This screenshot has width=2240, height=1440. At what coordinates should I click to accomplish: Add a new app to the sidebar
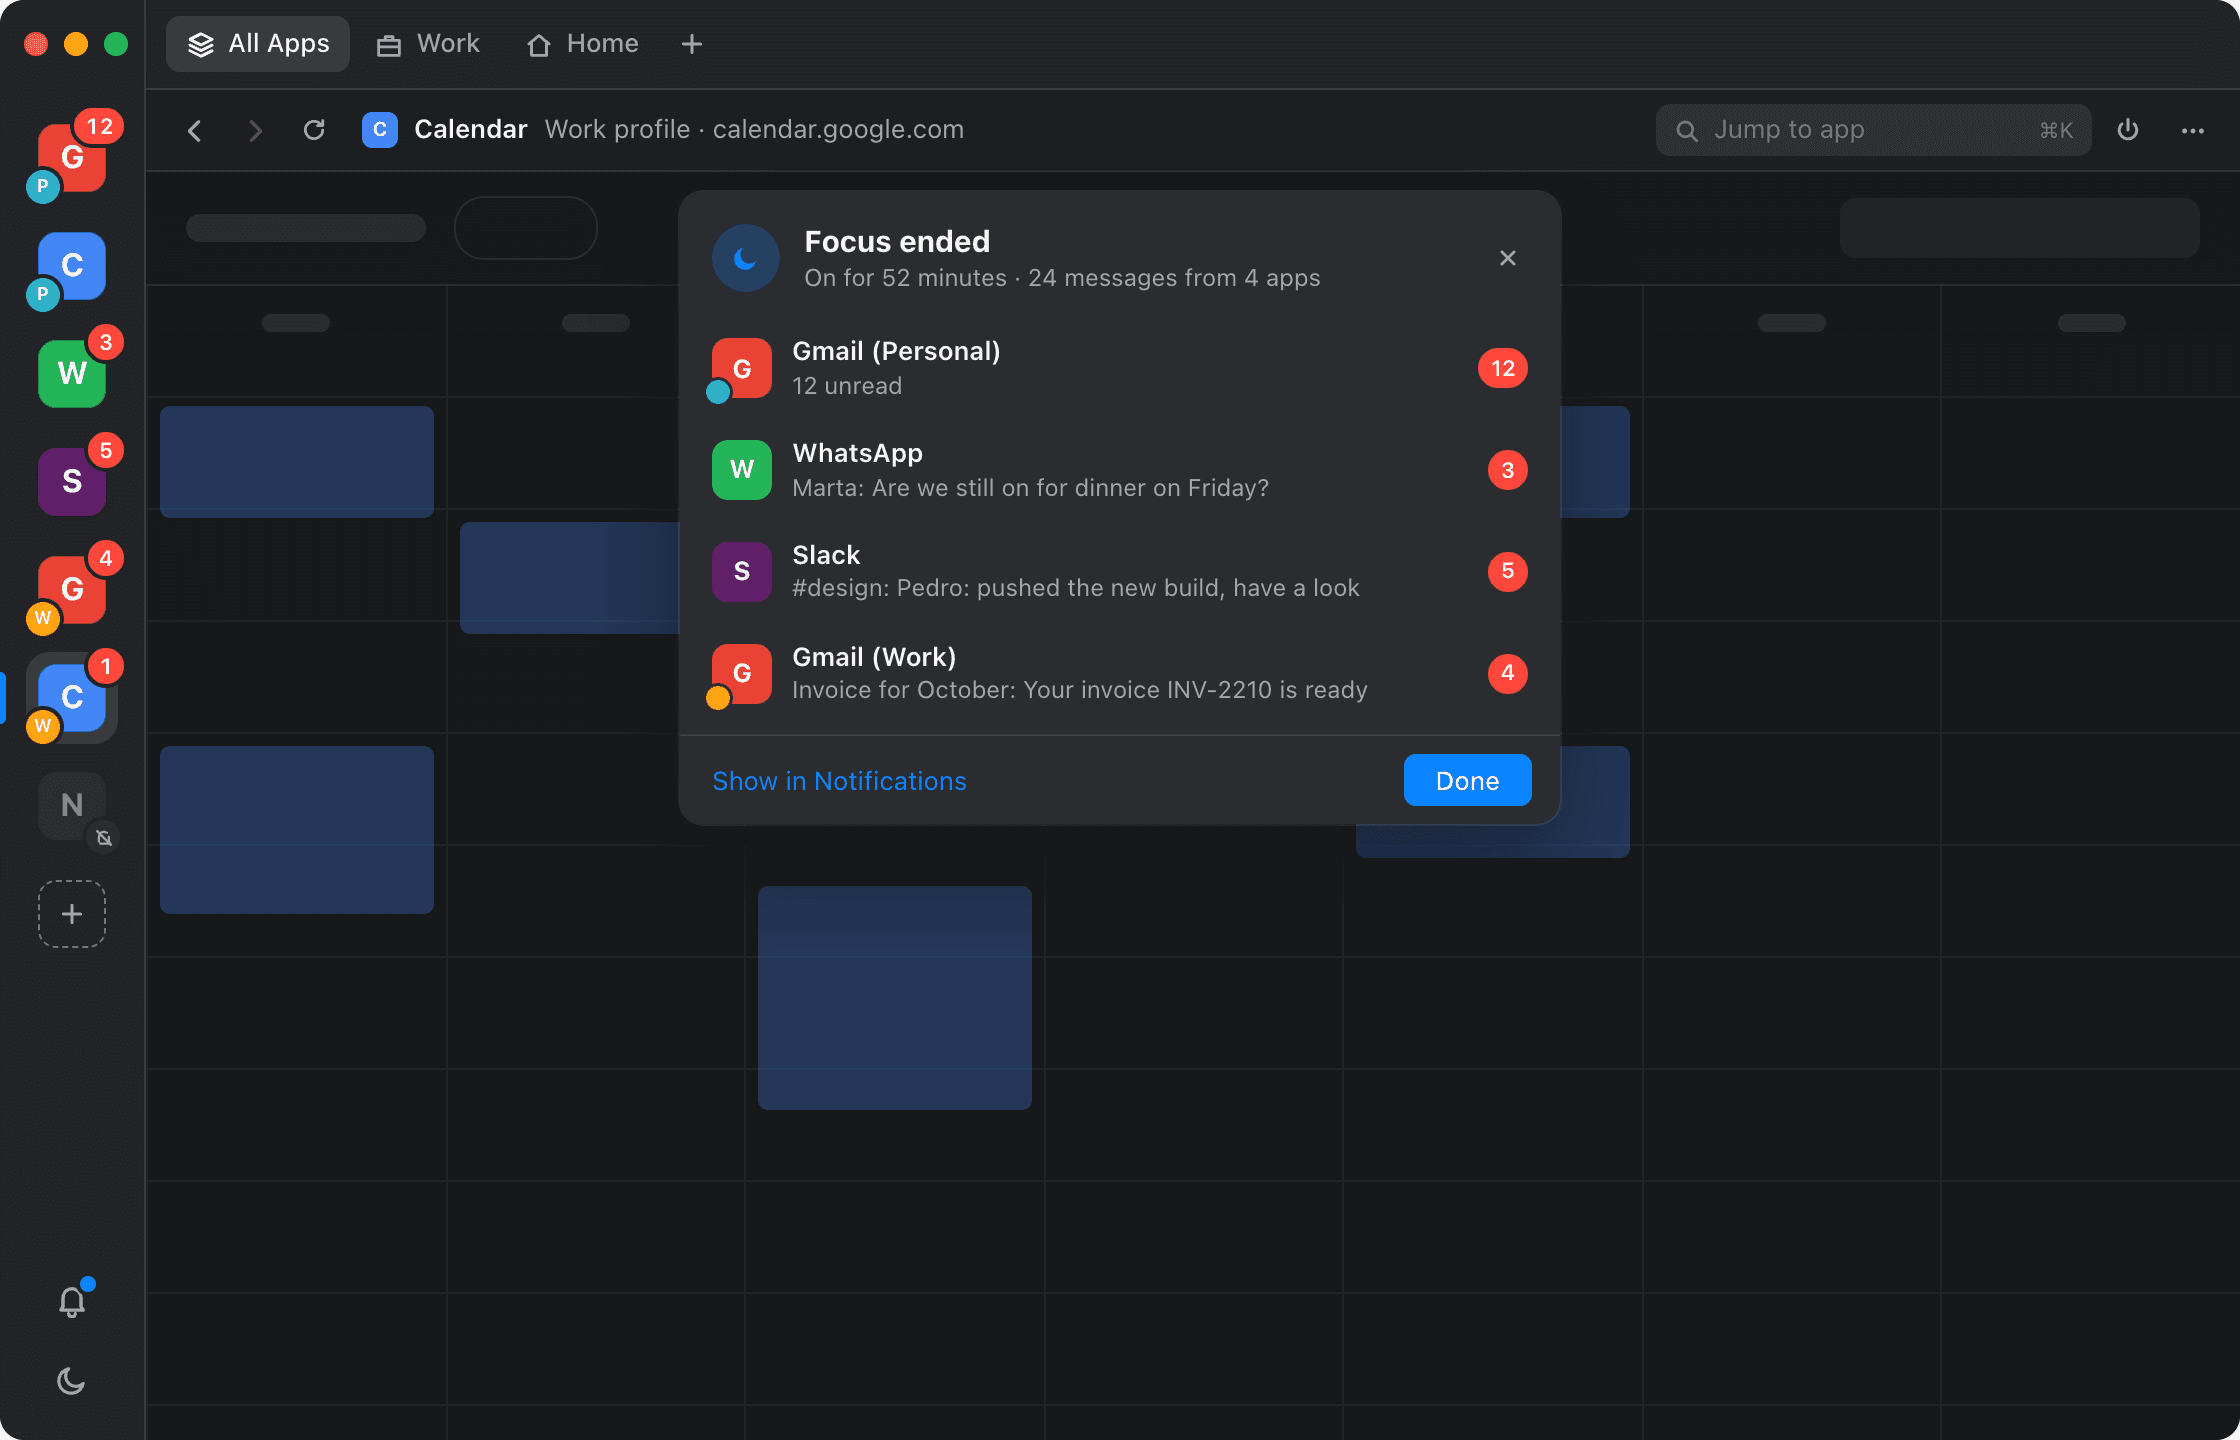coord(72,914)
